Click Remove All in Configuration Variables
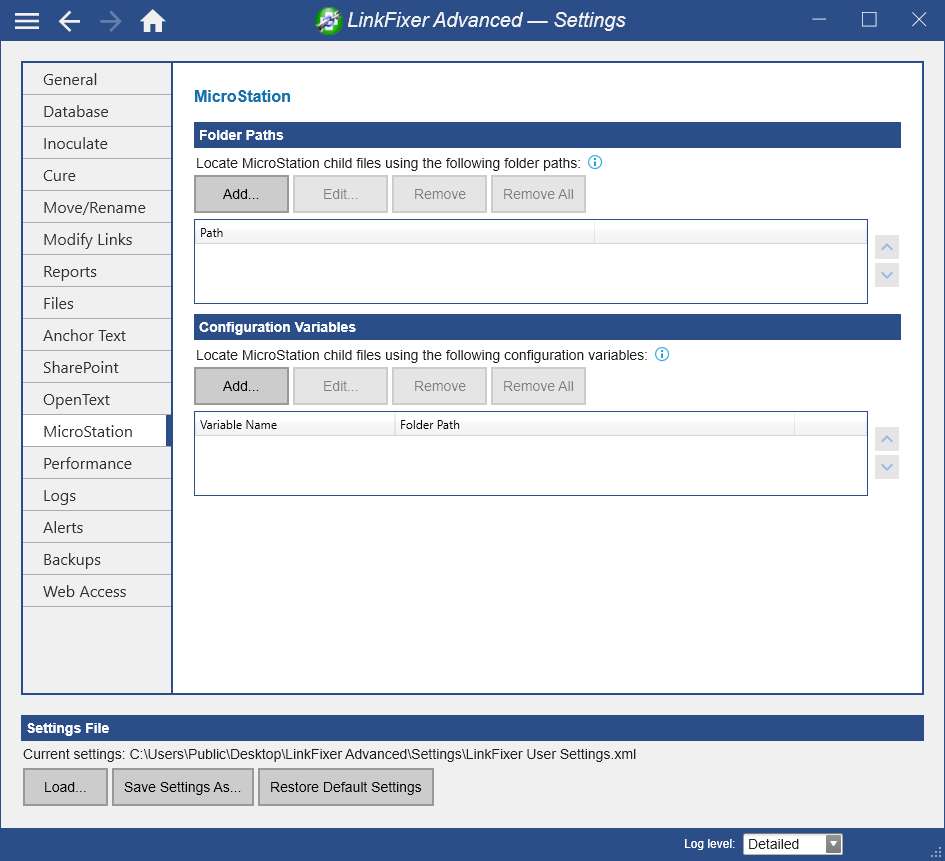Viewport: 945px width, 861px height. (538, 386)
